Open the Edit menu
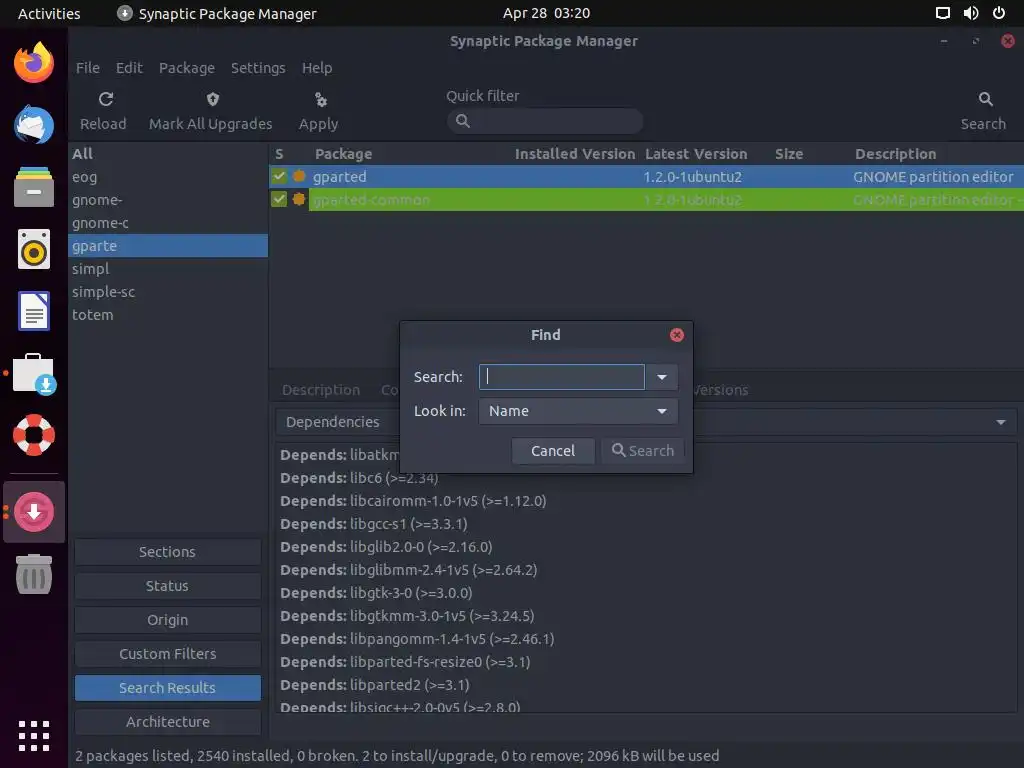Viewport: 1024px width, 768px height. click(129, 68)
